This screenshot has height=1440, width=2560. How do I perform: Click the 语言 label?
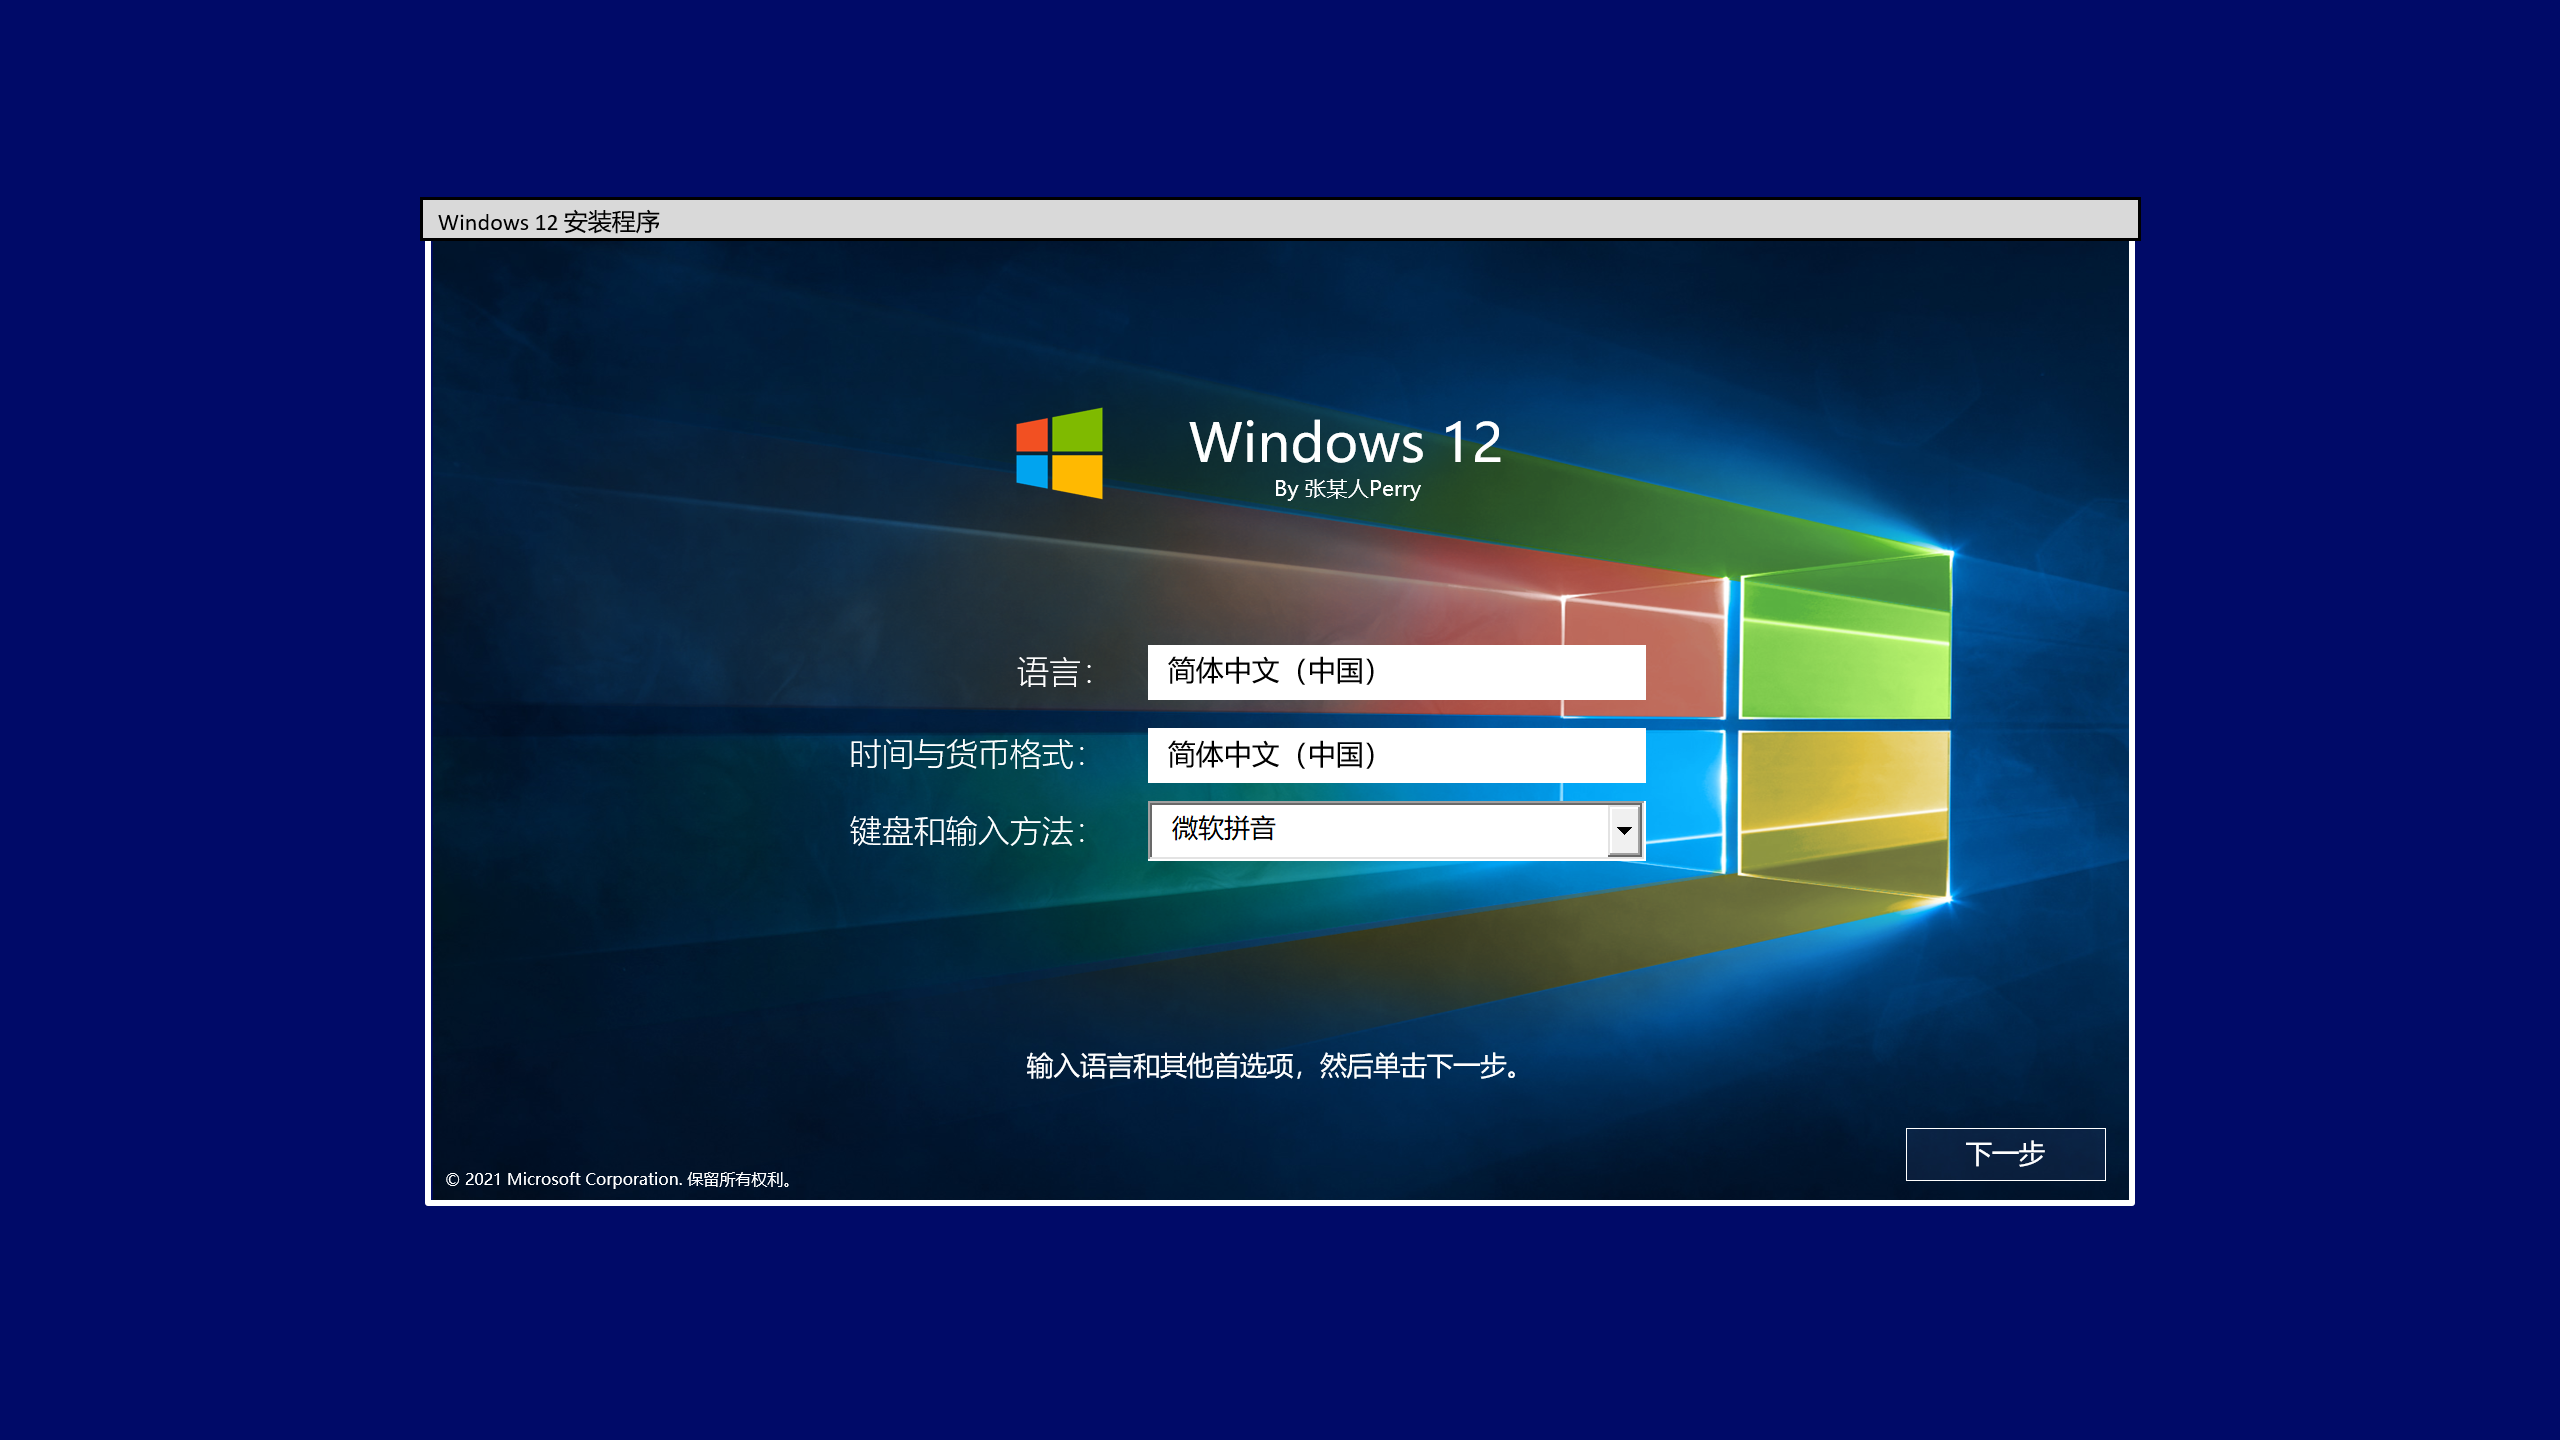[x=1054, y=673]
